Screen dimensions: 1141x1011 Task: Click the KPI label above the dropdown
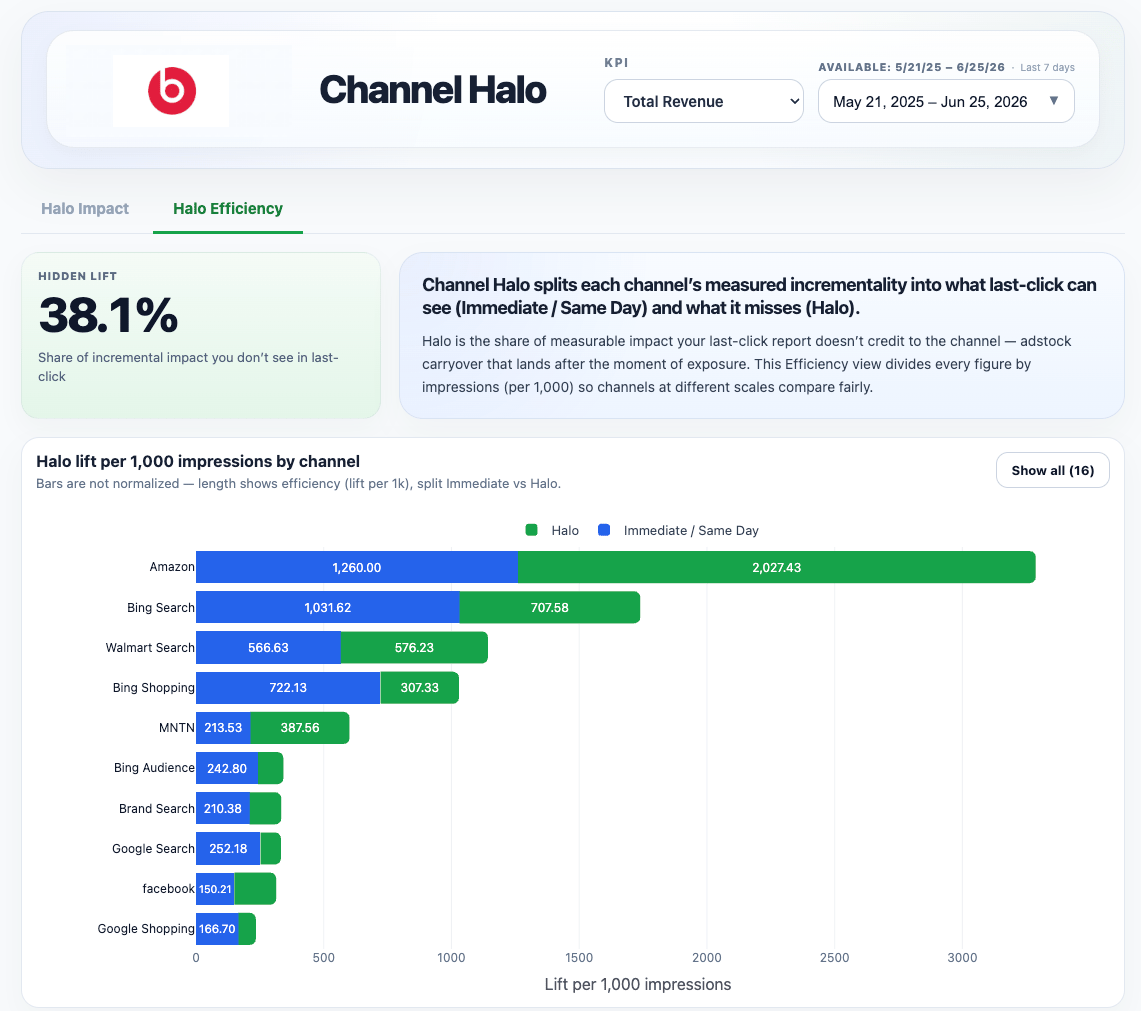[616, 63]
